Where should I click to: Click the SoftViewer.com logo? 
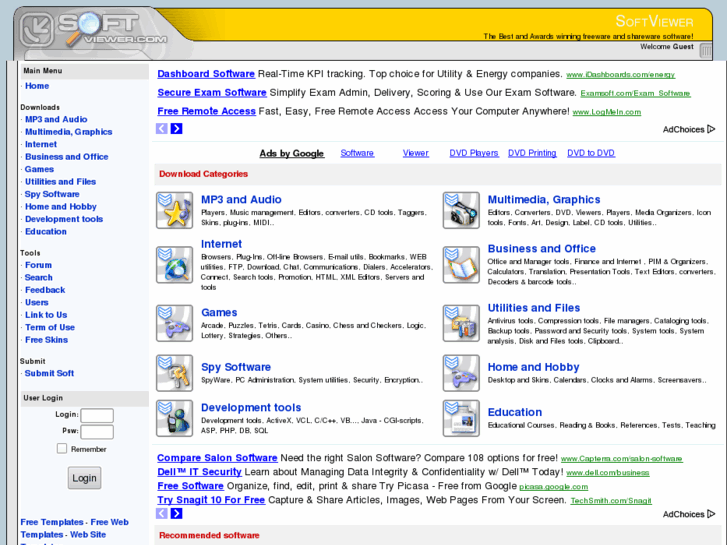pyautogui.click(x=95, y=30)
